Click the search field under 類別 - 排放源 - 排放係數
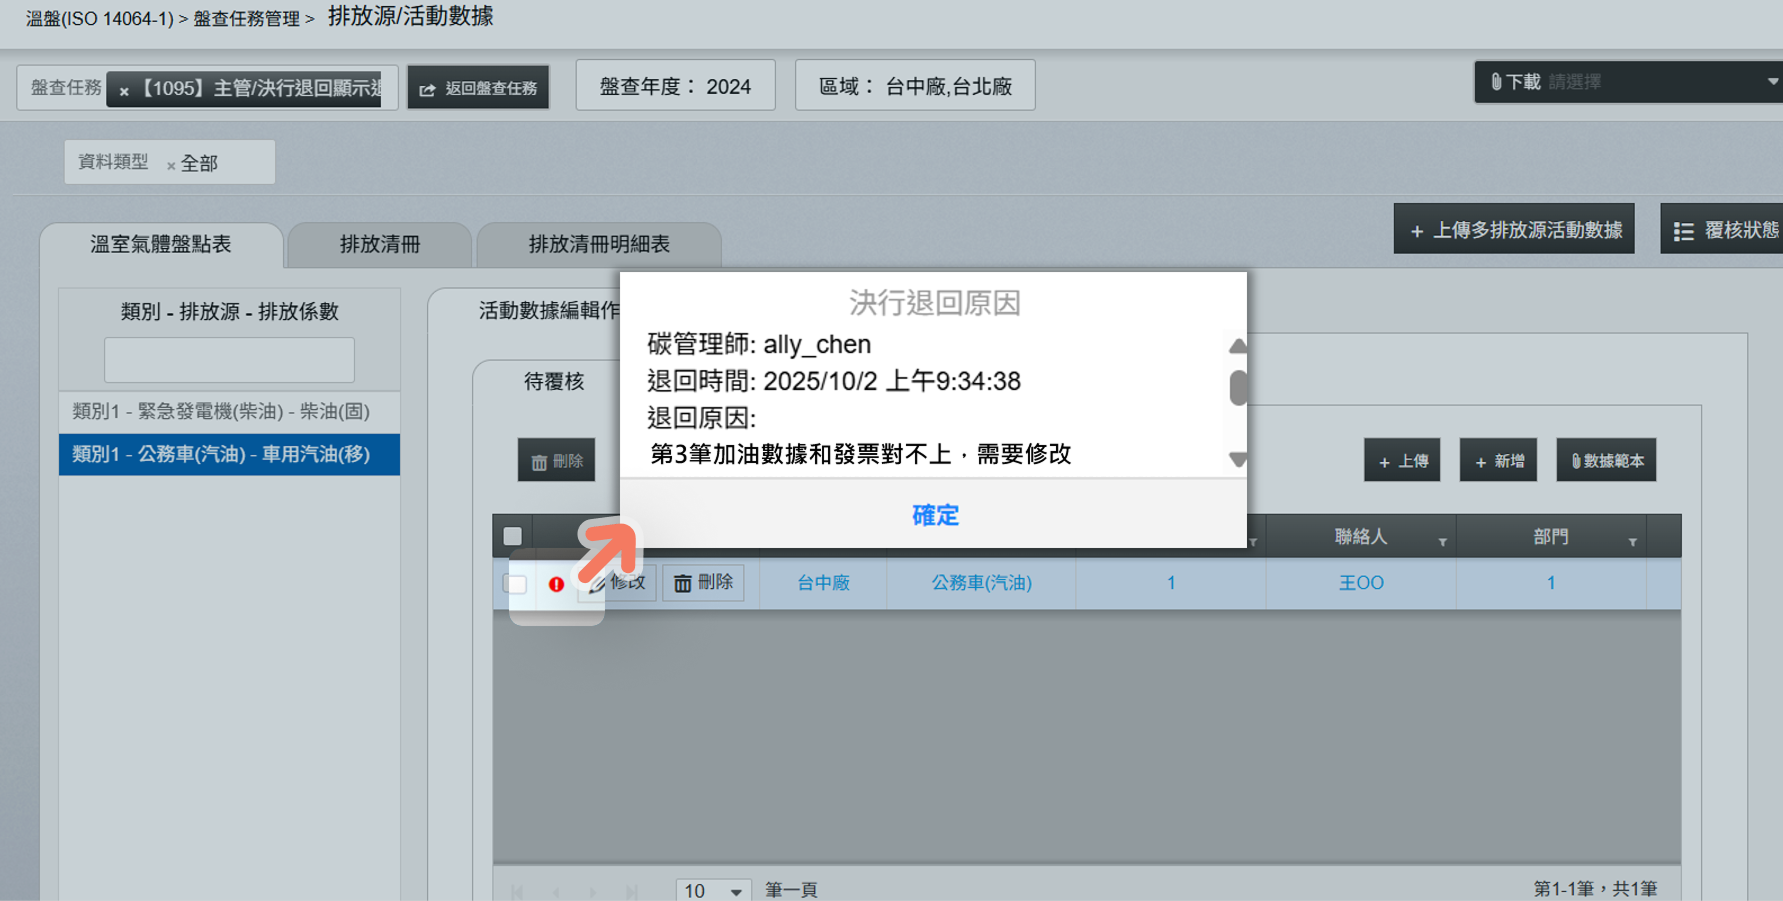The height and width of the screenshot is (901, 1783). click(x=229, y=360)
